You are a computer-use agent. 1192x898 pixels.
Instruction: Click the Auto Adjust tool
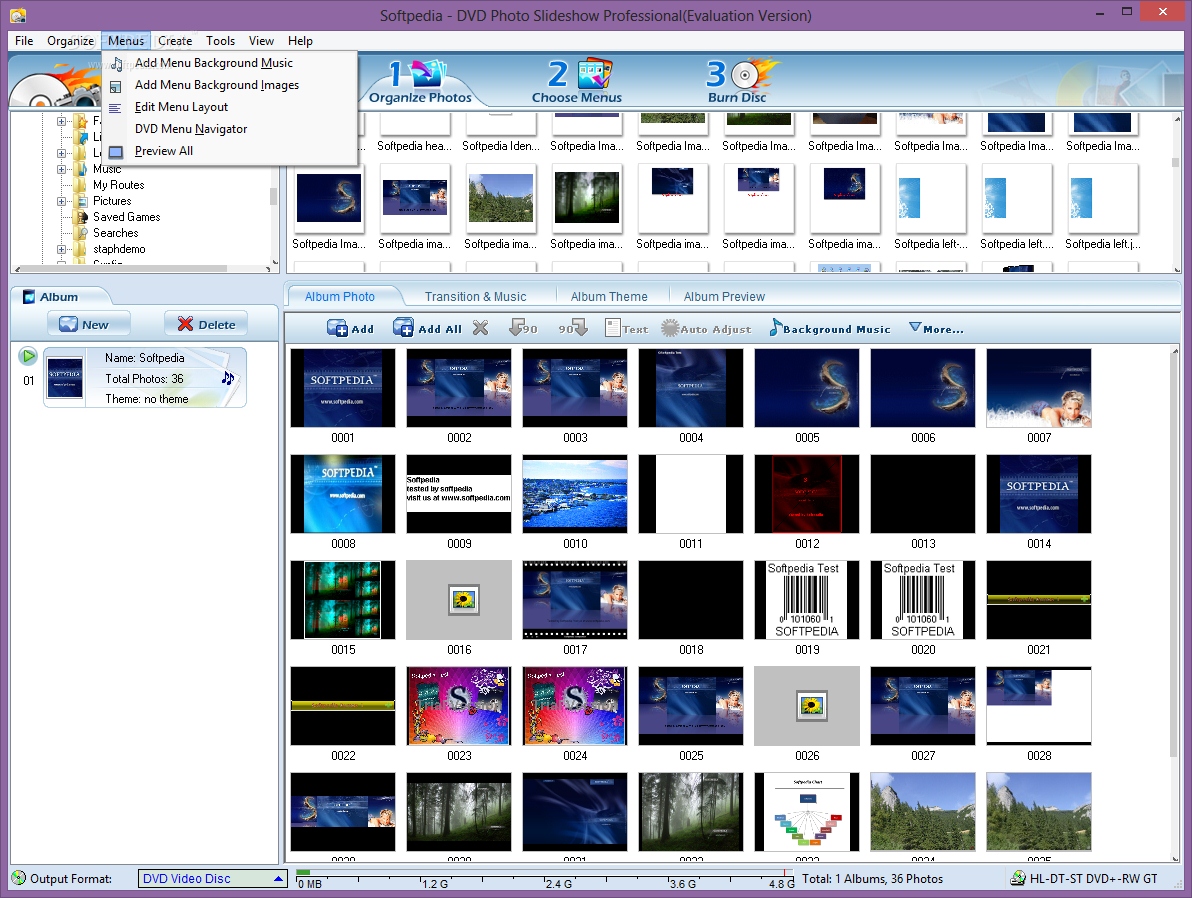706,328
